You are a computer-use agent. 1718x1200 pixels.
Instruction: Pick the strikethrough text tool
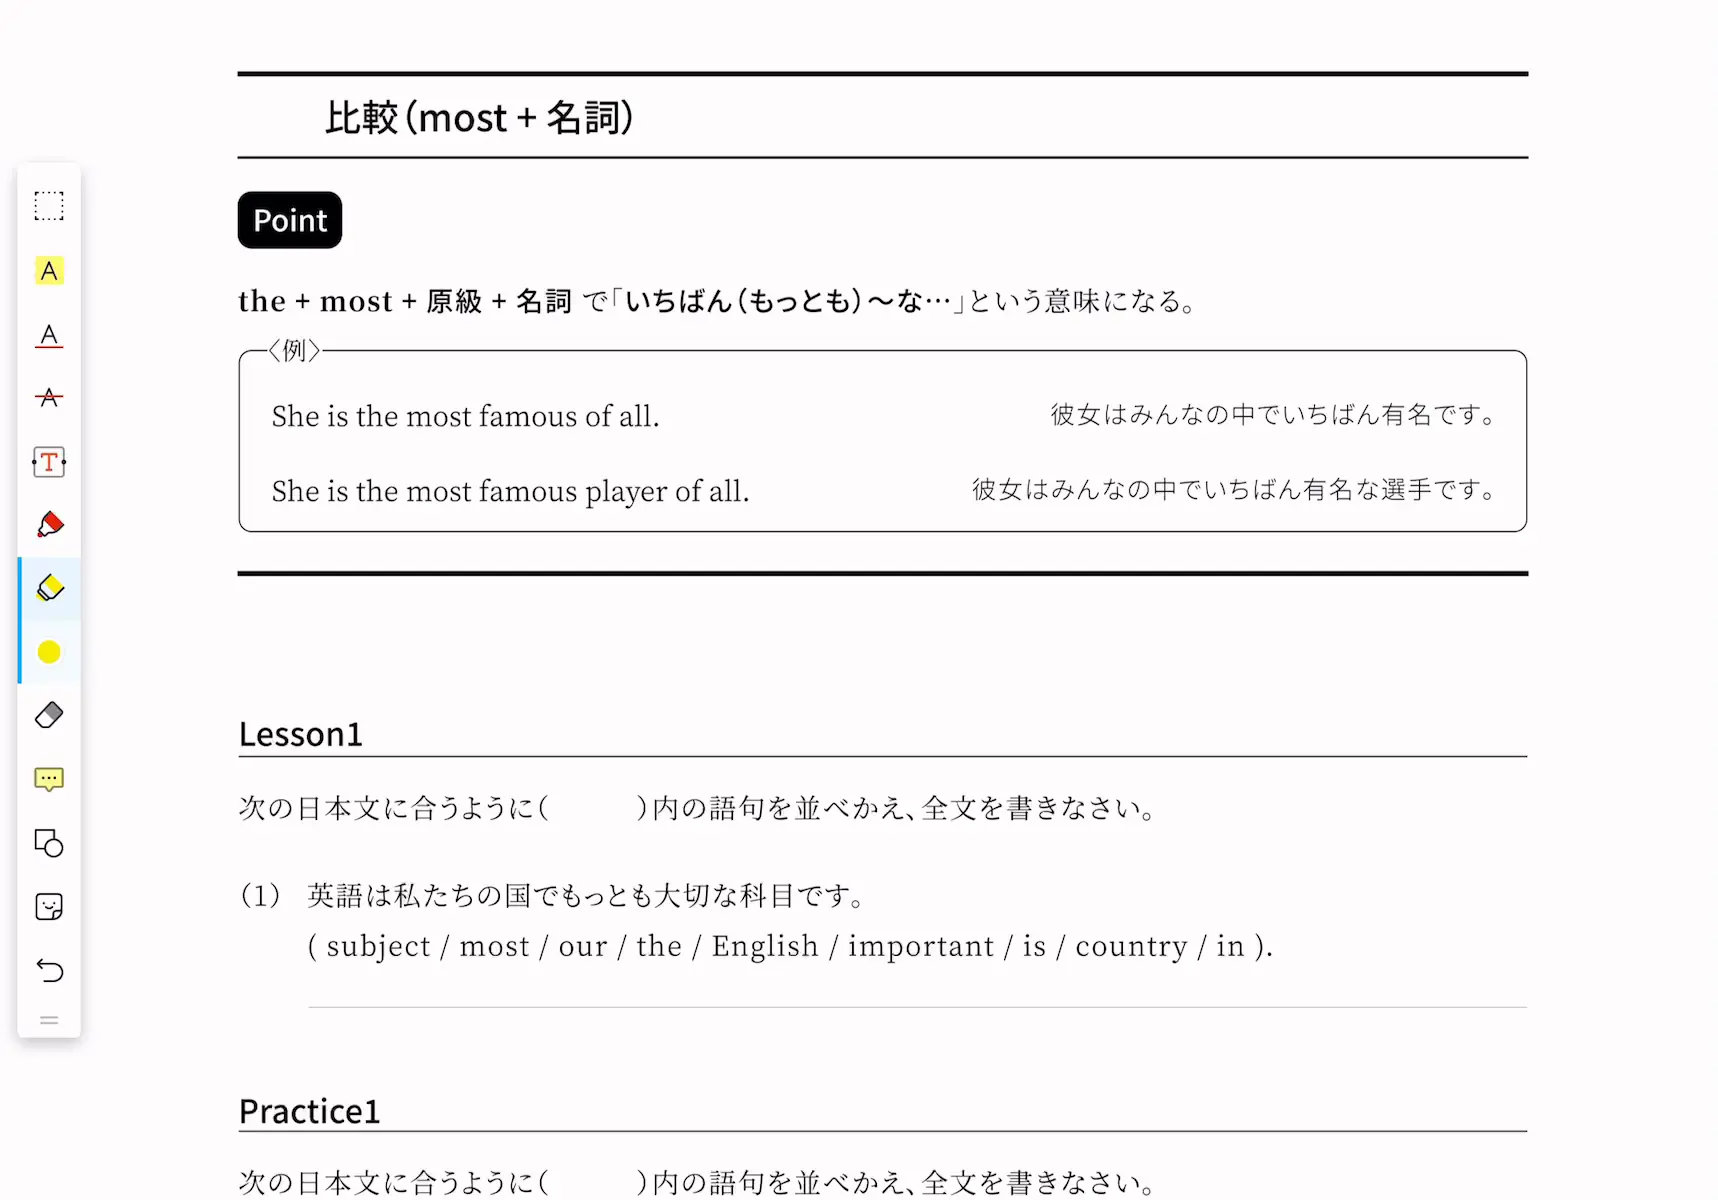pyautogui.click(x=49, y=398)
